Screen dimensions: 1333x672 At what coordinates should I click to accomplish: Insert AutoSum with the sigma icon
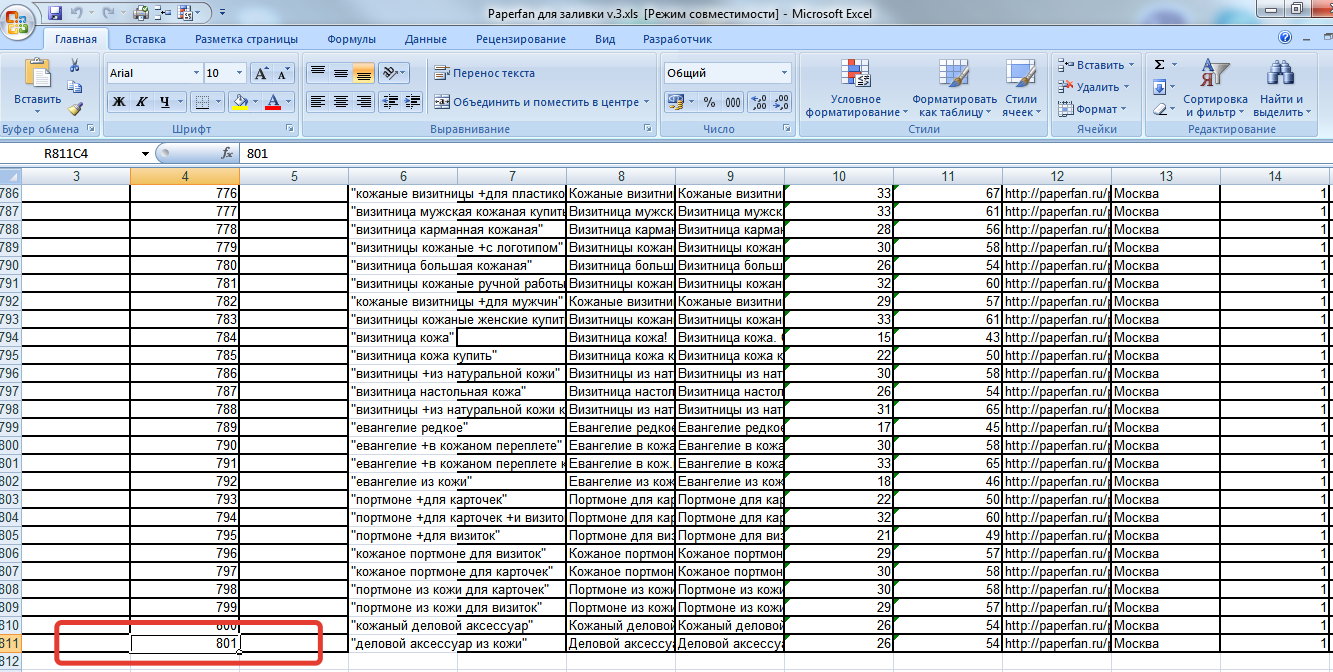click(x=1159, y=65)
